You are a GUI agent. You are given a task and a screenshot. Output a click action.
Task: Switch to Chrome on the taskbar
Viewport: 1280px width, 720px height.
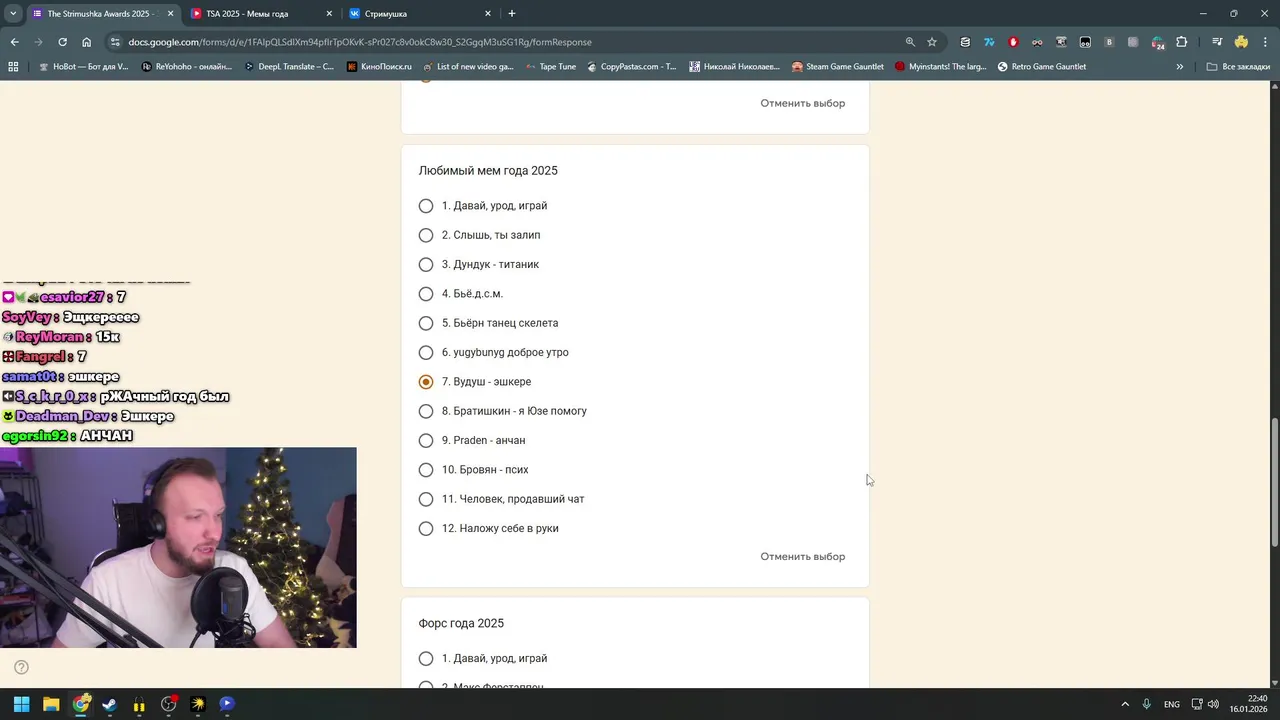pos(81,704)
